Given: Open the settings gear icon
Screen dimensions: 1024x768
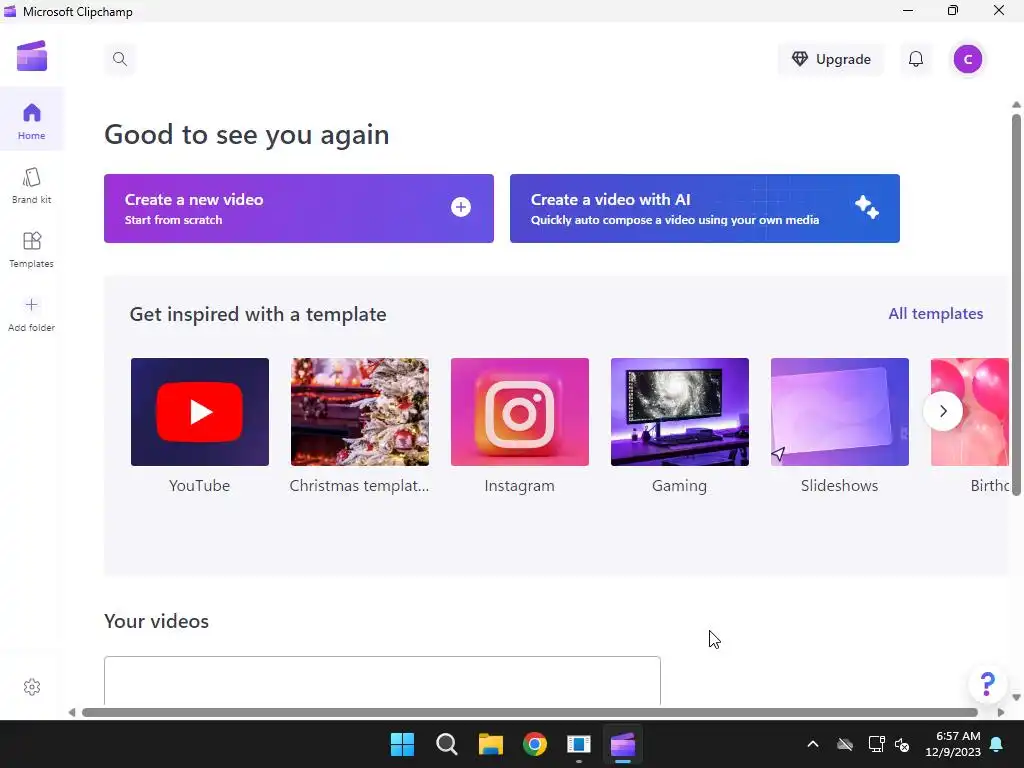Looking at the screenshot, I should [x=31, y=687].
